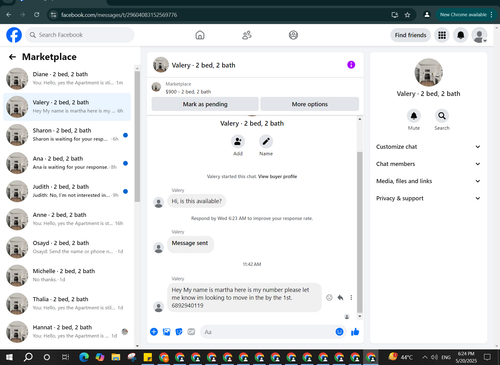
Task: Open Anne - 2 bed, 2 bath chat
Action: (67, 219)
